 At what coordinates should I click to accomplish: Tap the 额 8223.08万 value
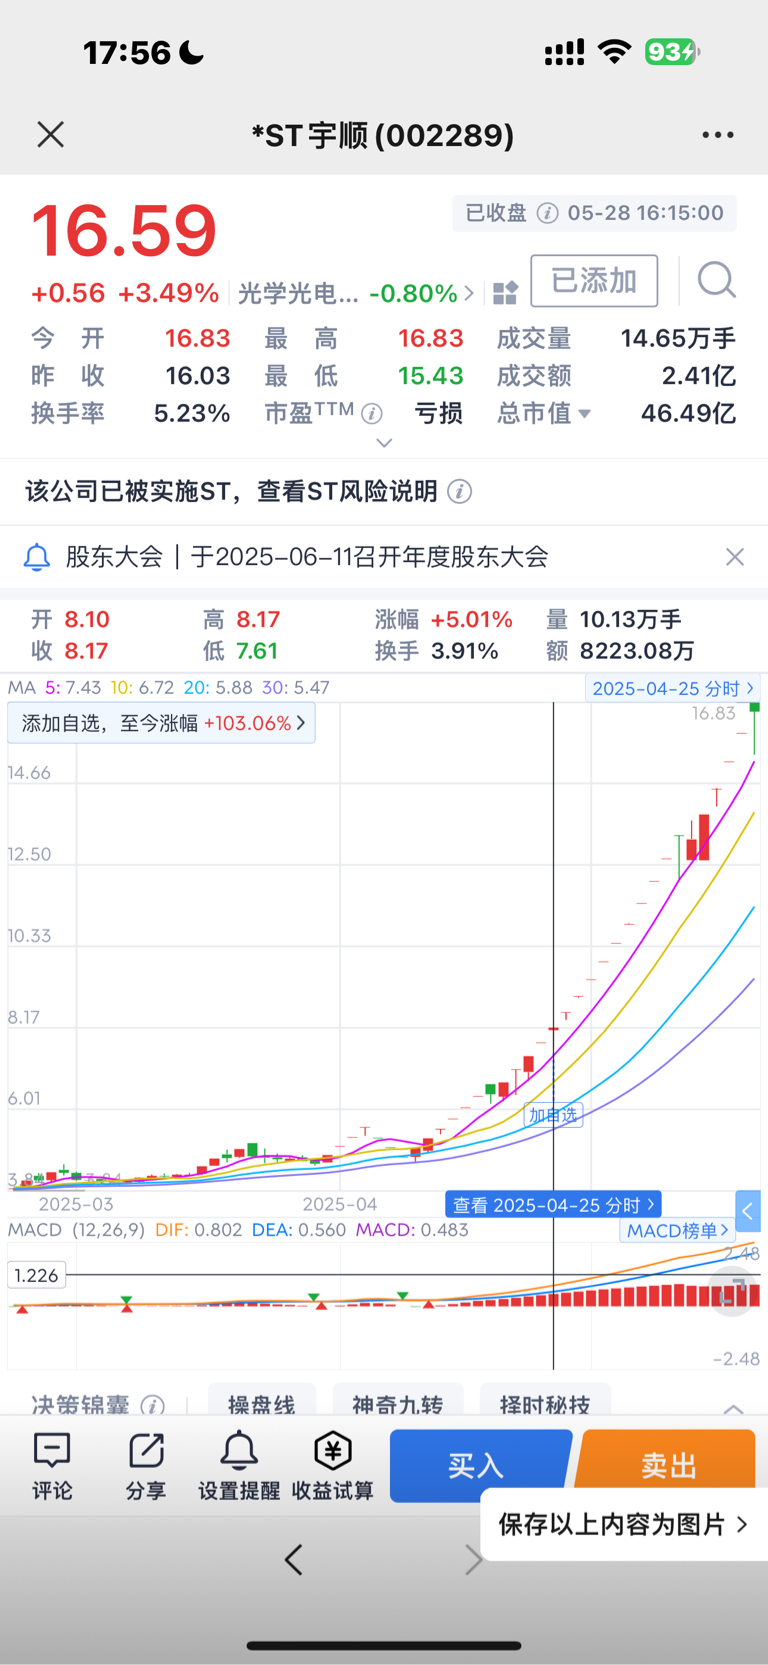tap(637, 651)
